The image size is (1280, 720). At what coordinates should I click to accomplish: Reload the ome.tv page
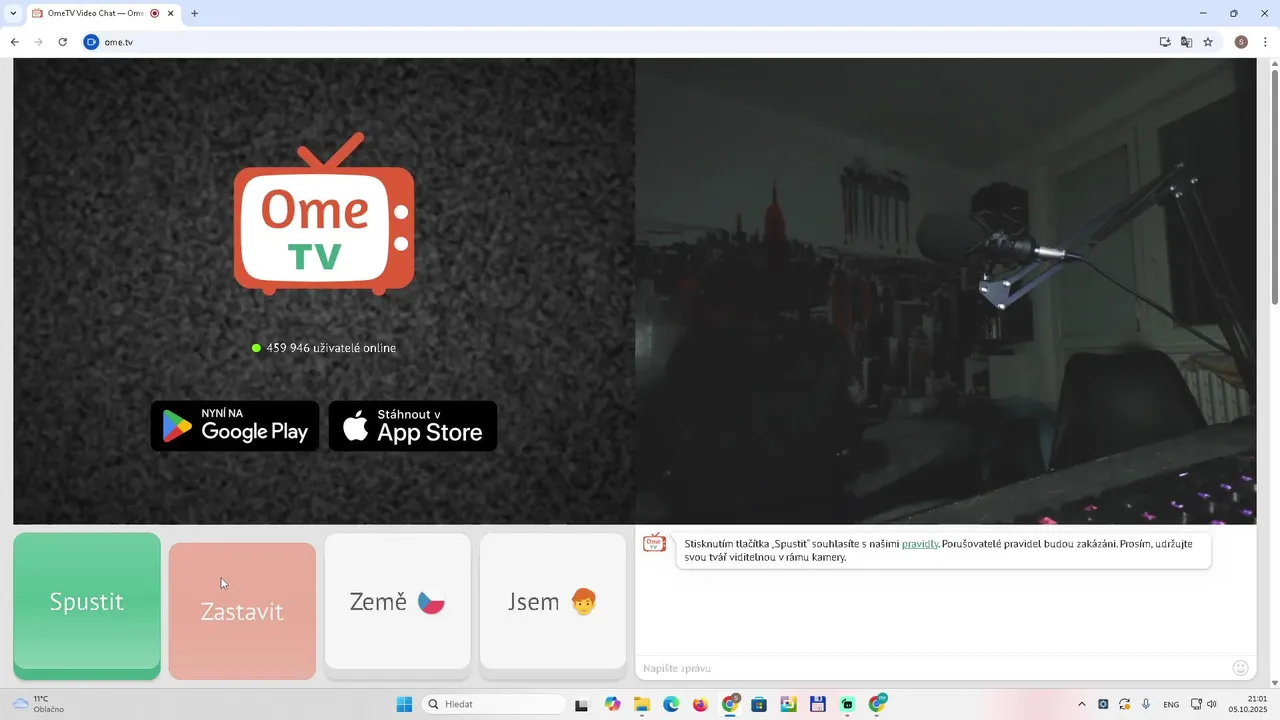62,42
